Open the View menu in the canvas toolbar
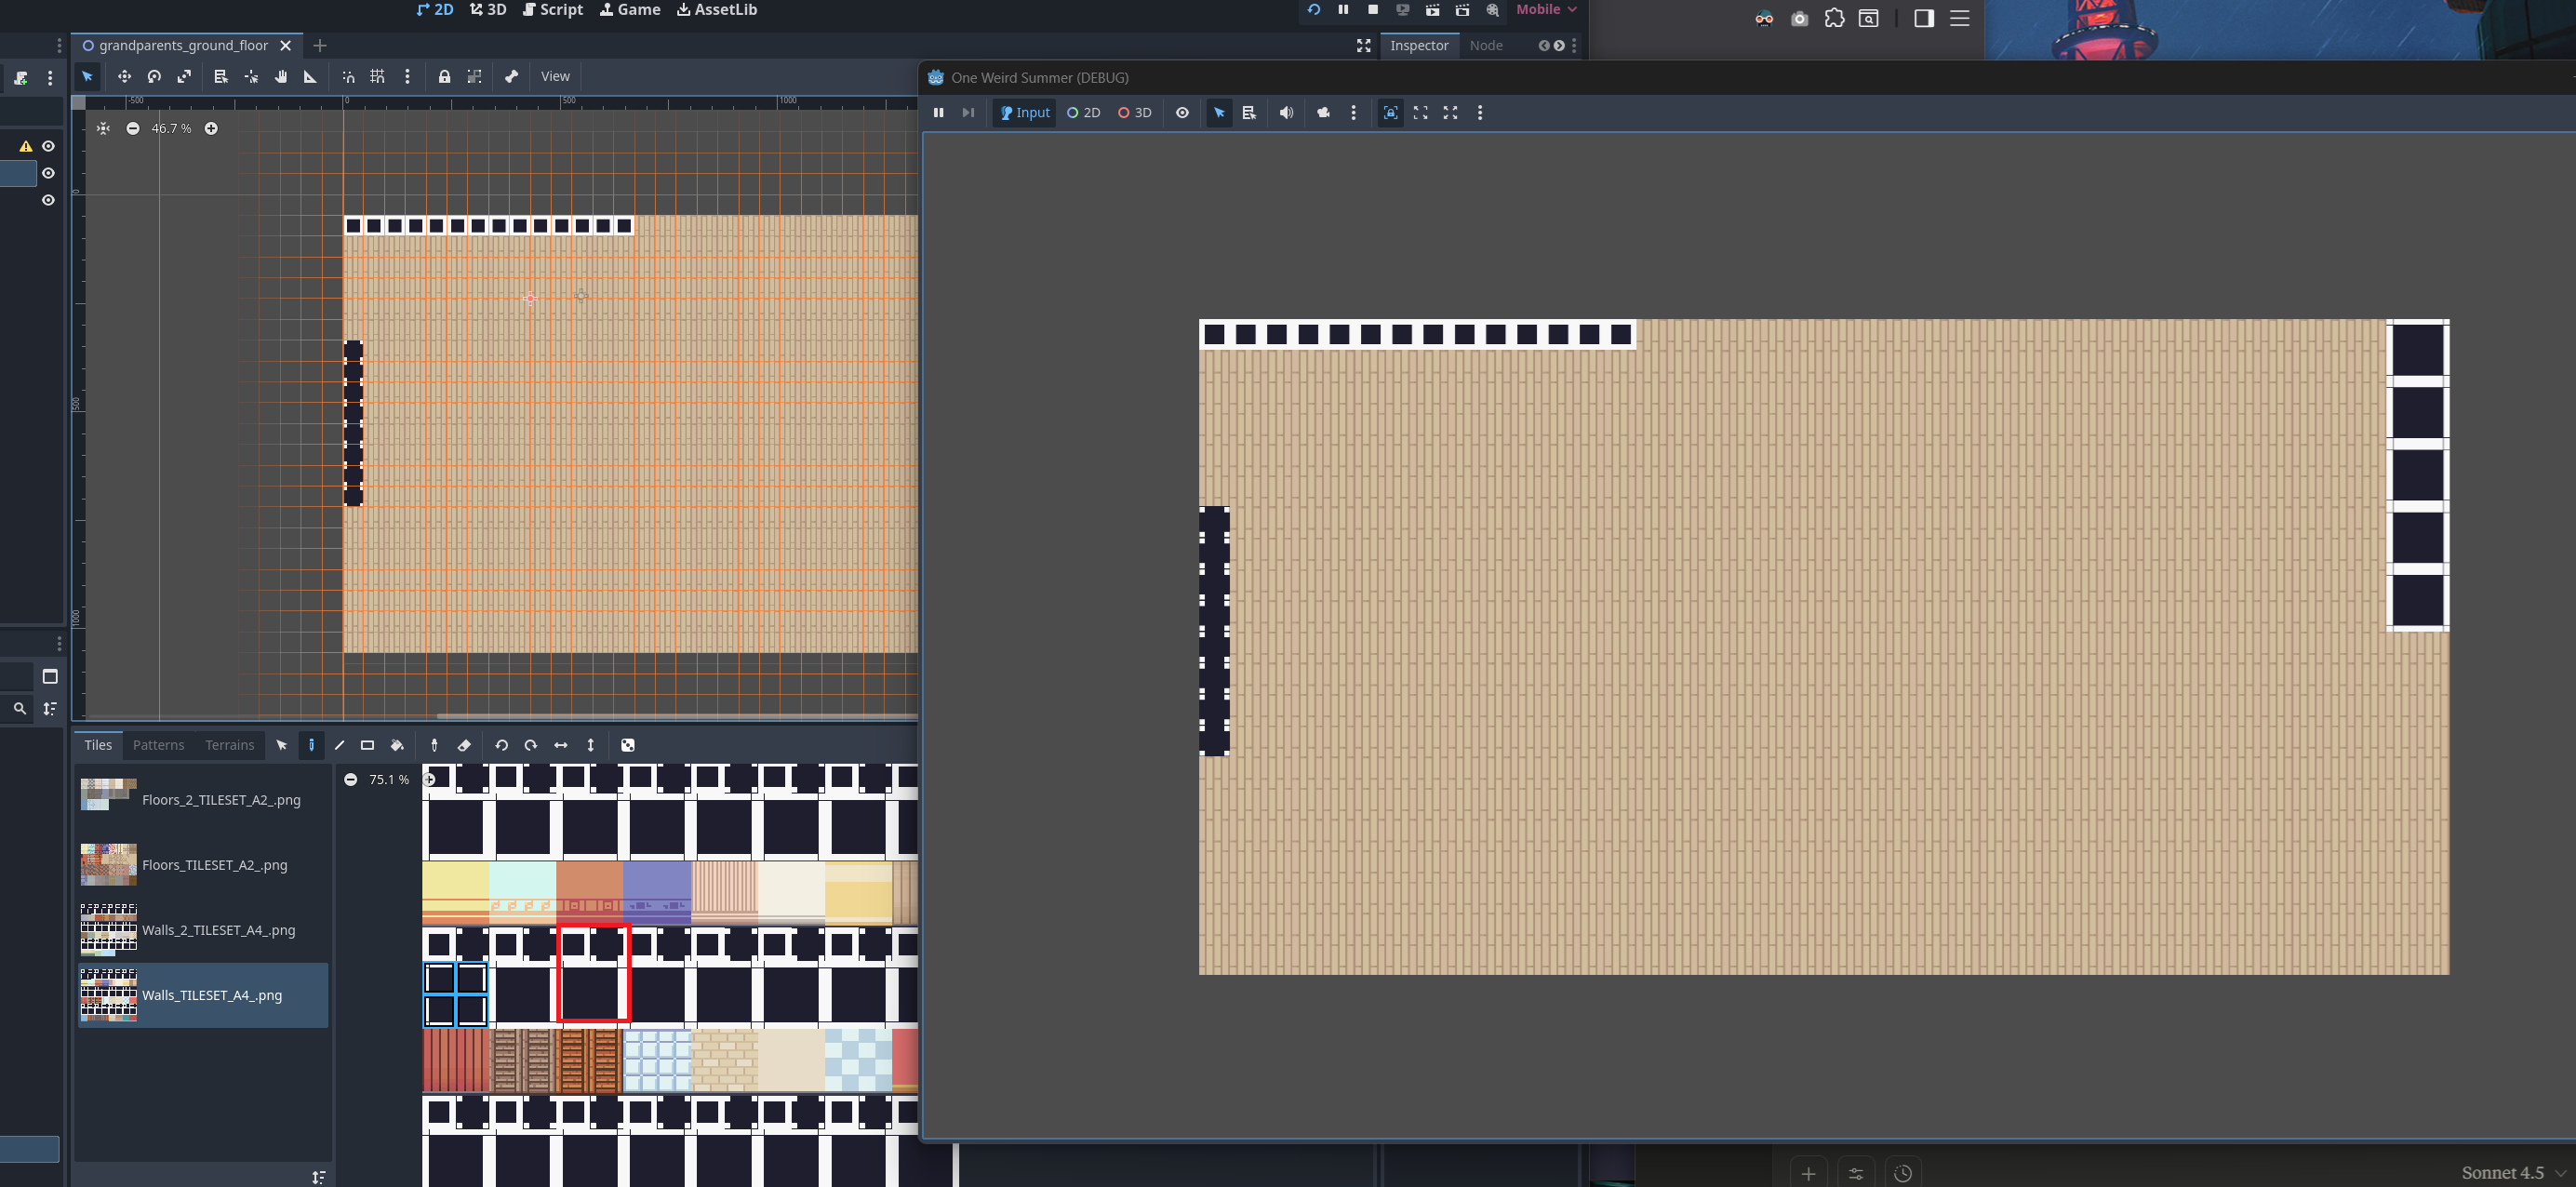This screenshot has width=2576, height=1187. 555,77
